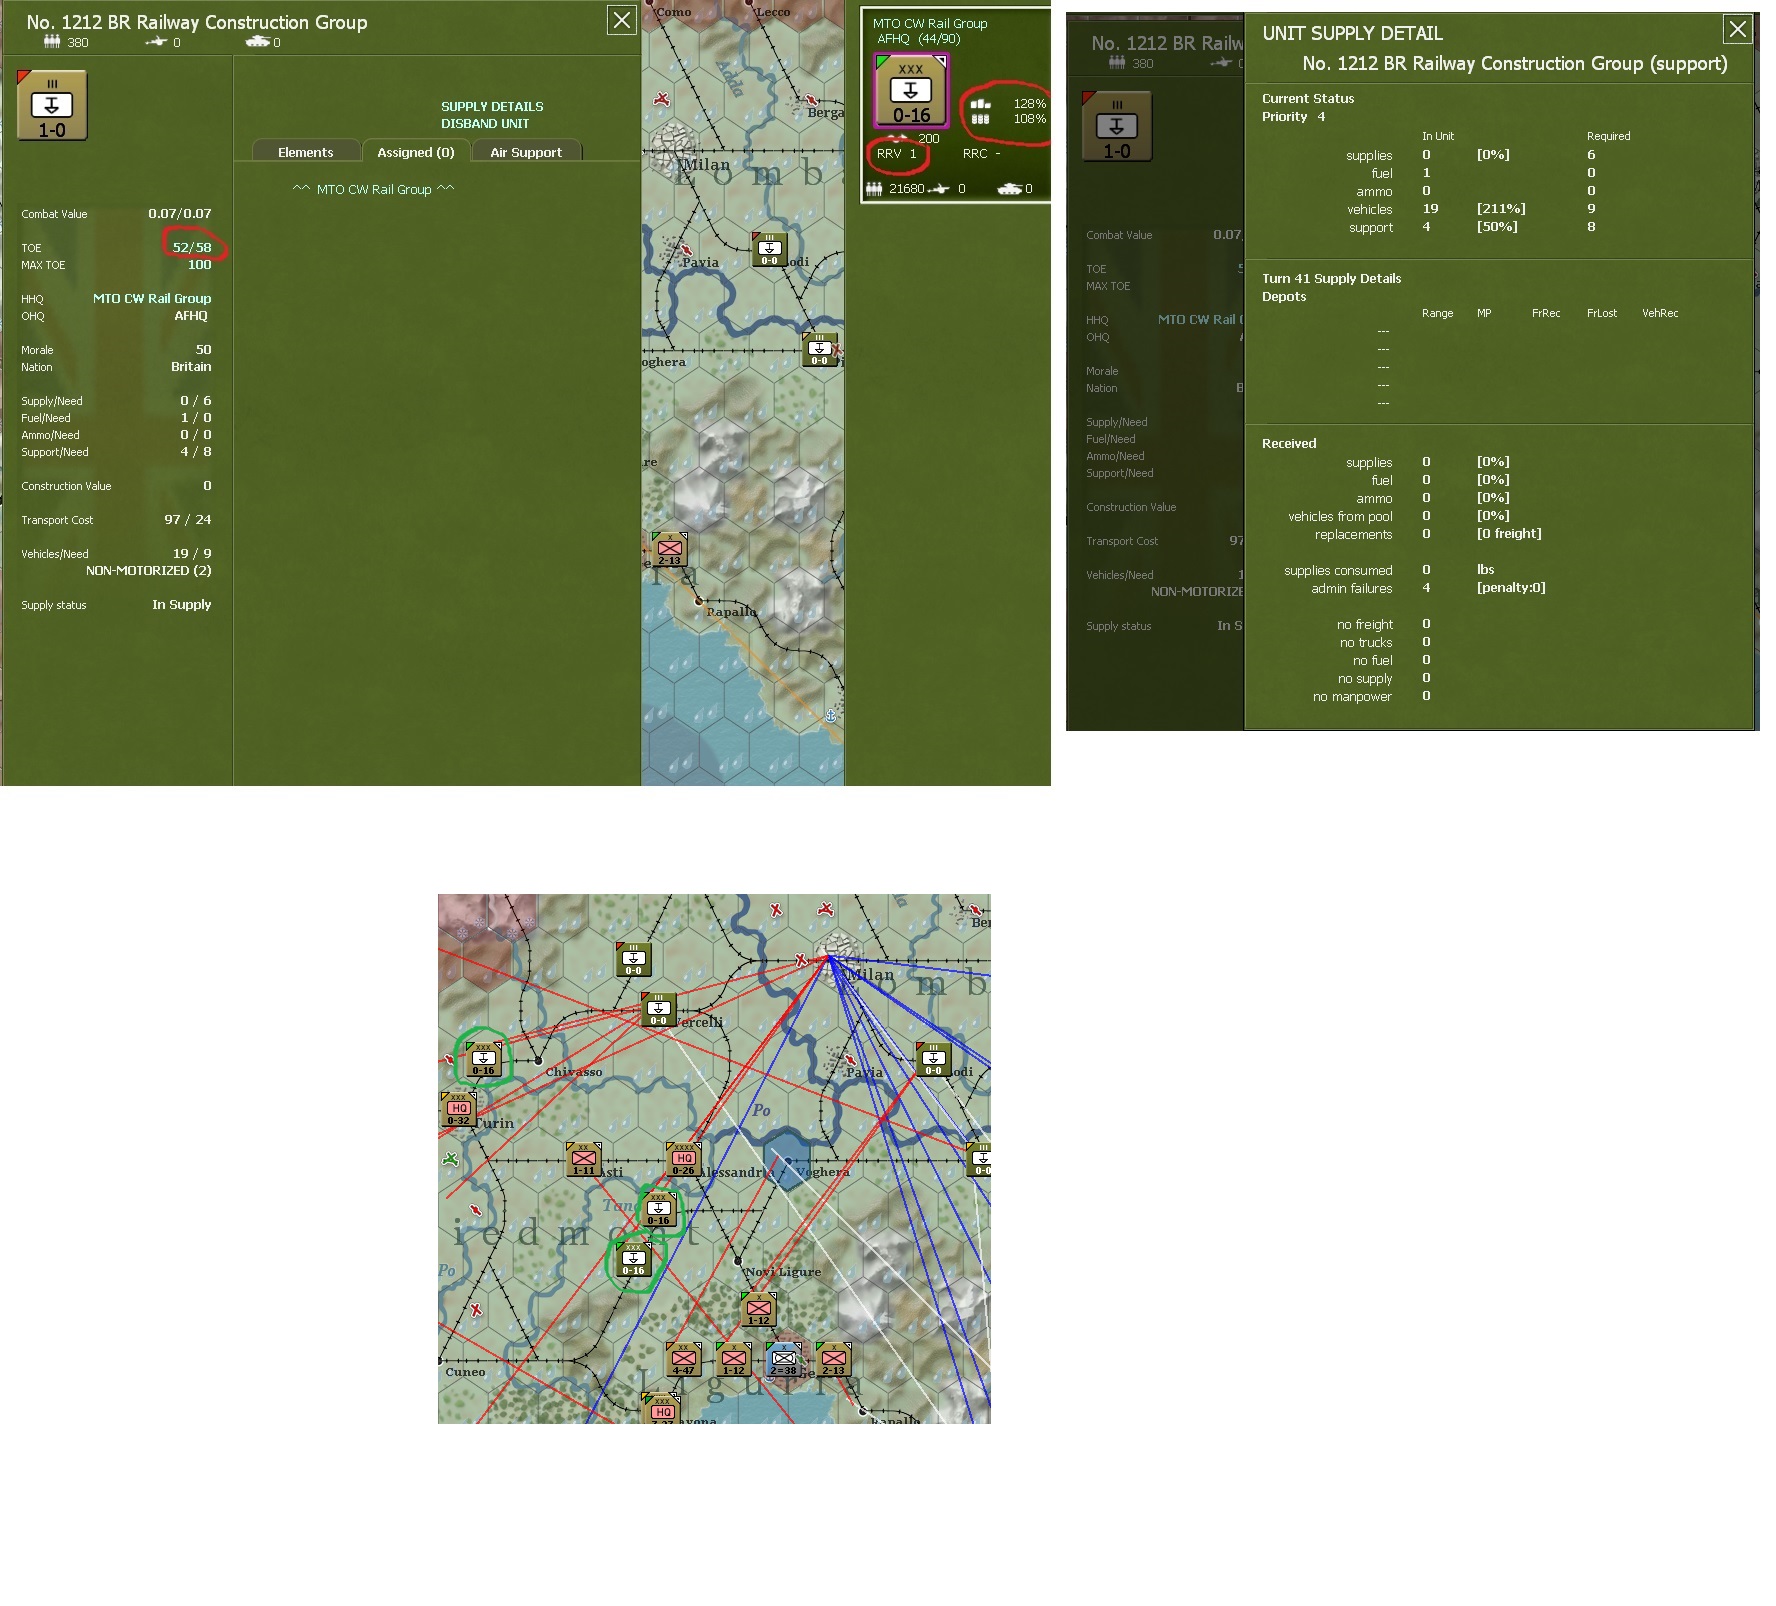Image resolution: width=1776 pixels, height=1606 pixels.
Task: Click the [penalty:0] admin failures value
Action: (1511, 587)
